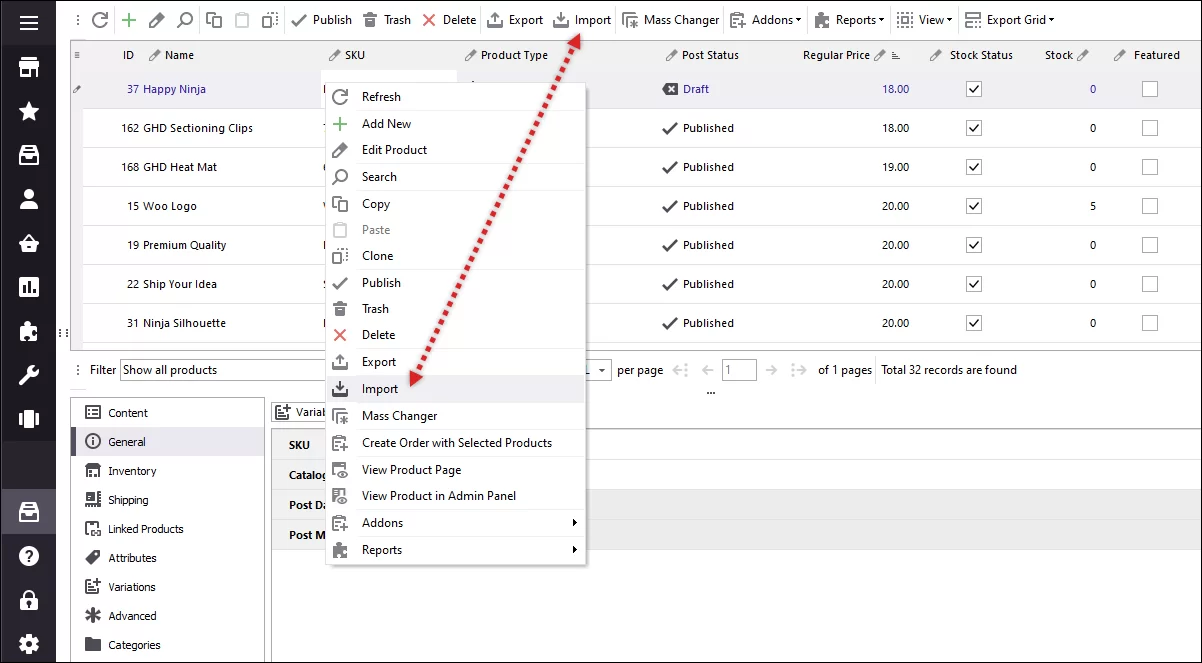Copy products using the Copy icon
1202x663 pixels.
tap(212, 19)
